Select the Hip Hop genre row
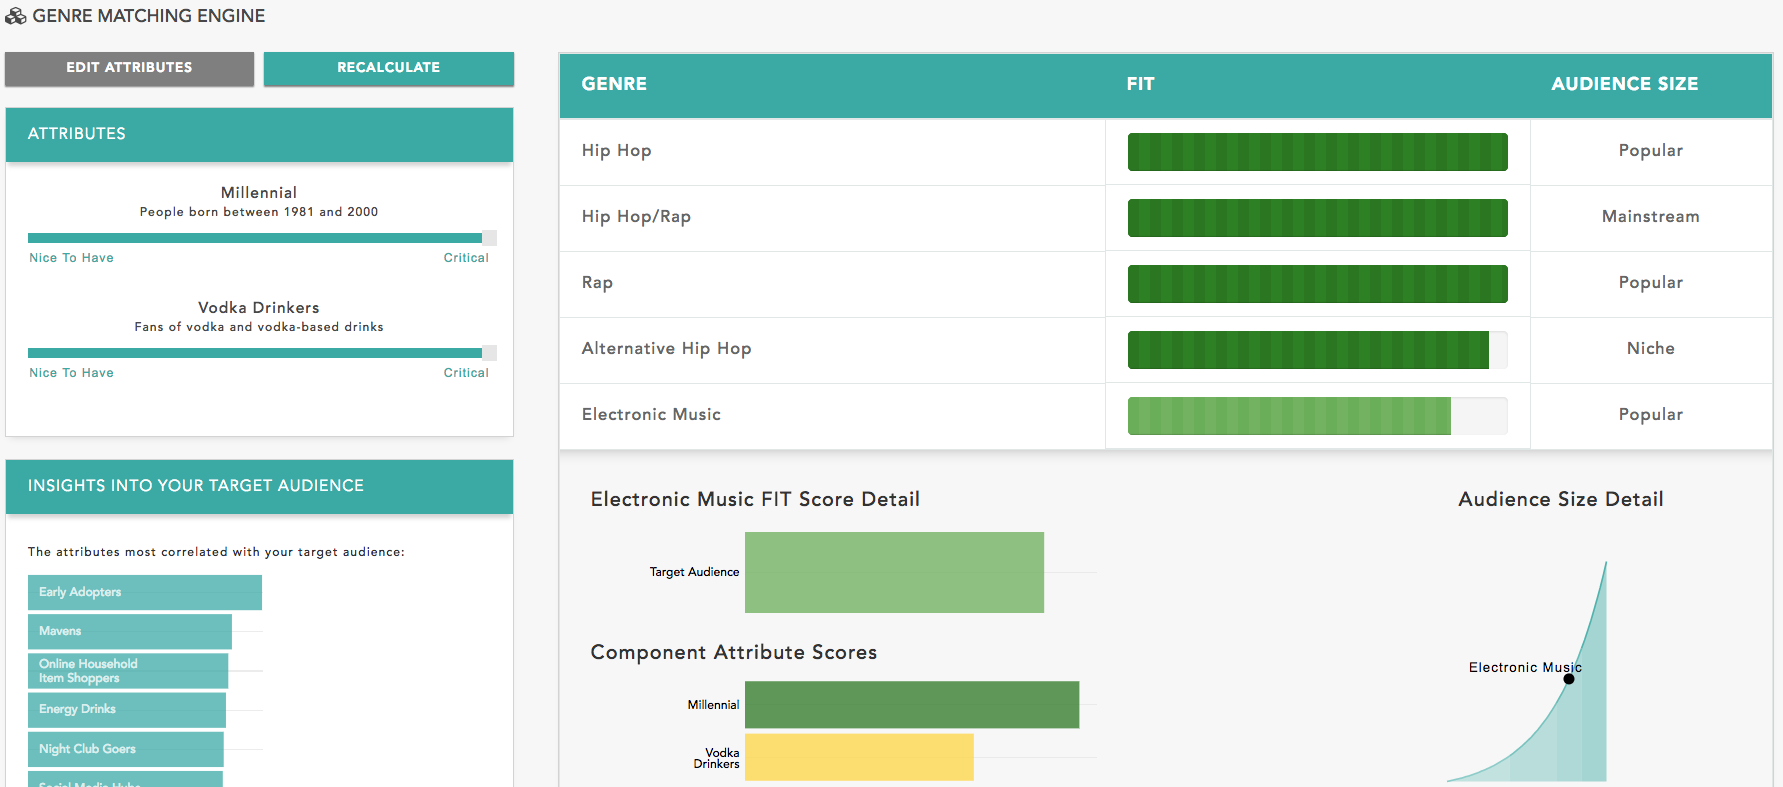Image resolution: width=1783 pixels, height=787 pixels. 1166,152
